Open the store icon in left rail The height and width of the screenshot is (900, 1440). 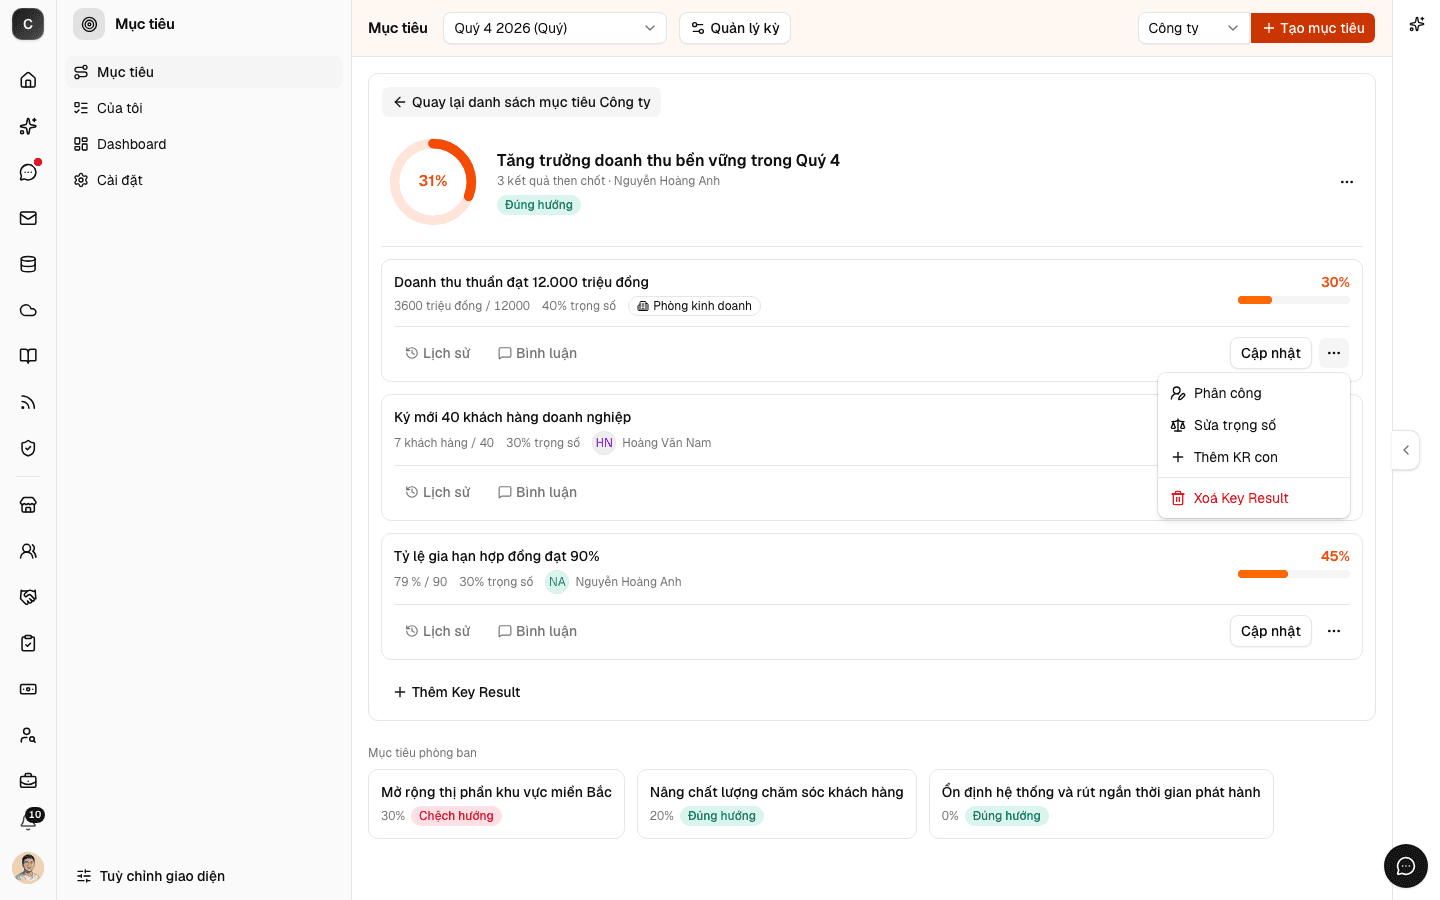[x=28, y=505]
